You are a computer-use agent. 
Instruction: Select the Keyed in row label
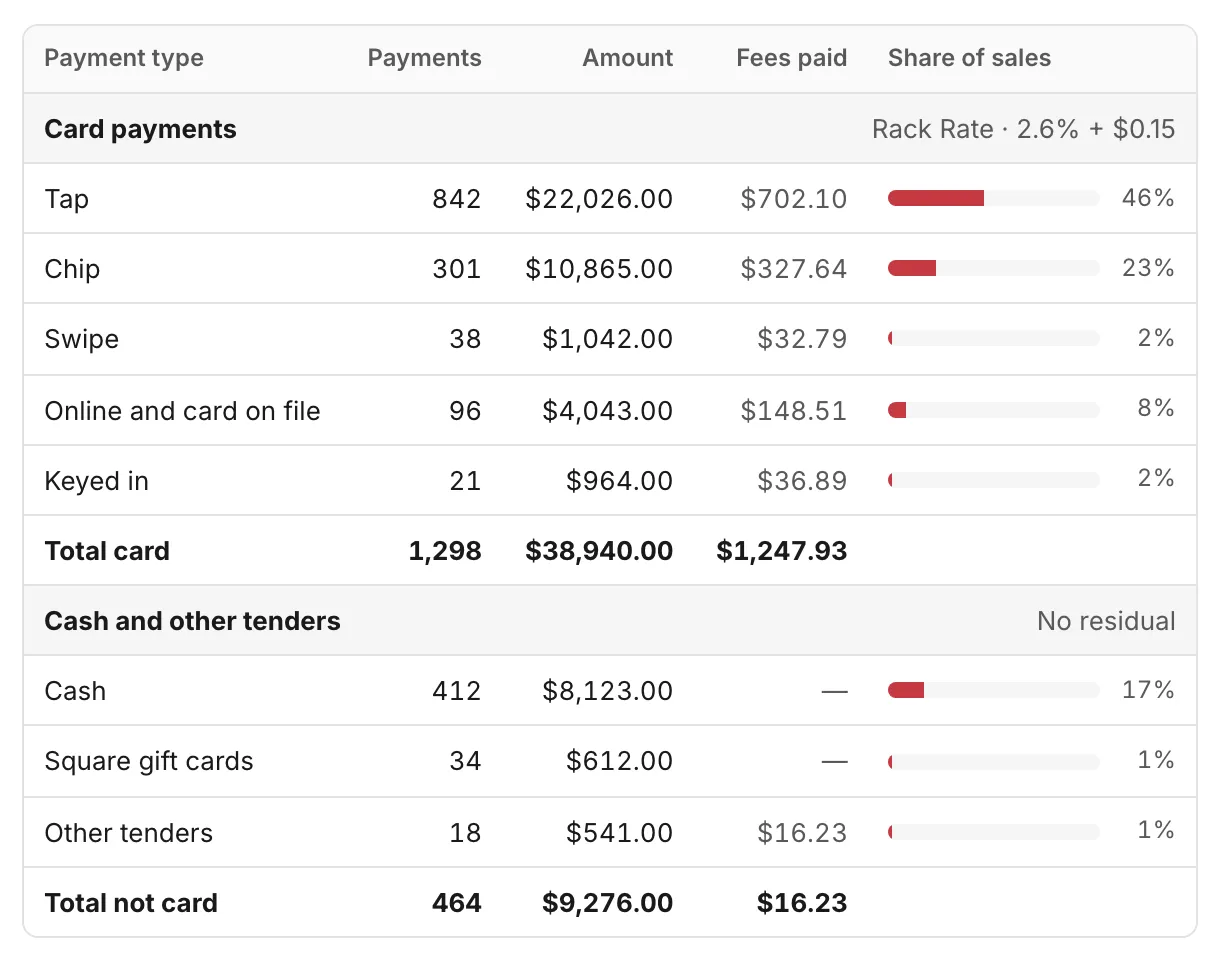tap(97, 481)
